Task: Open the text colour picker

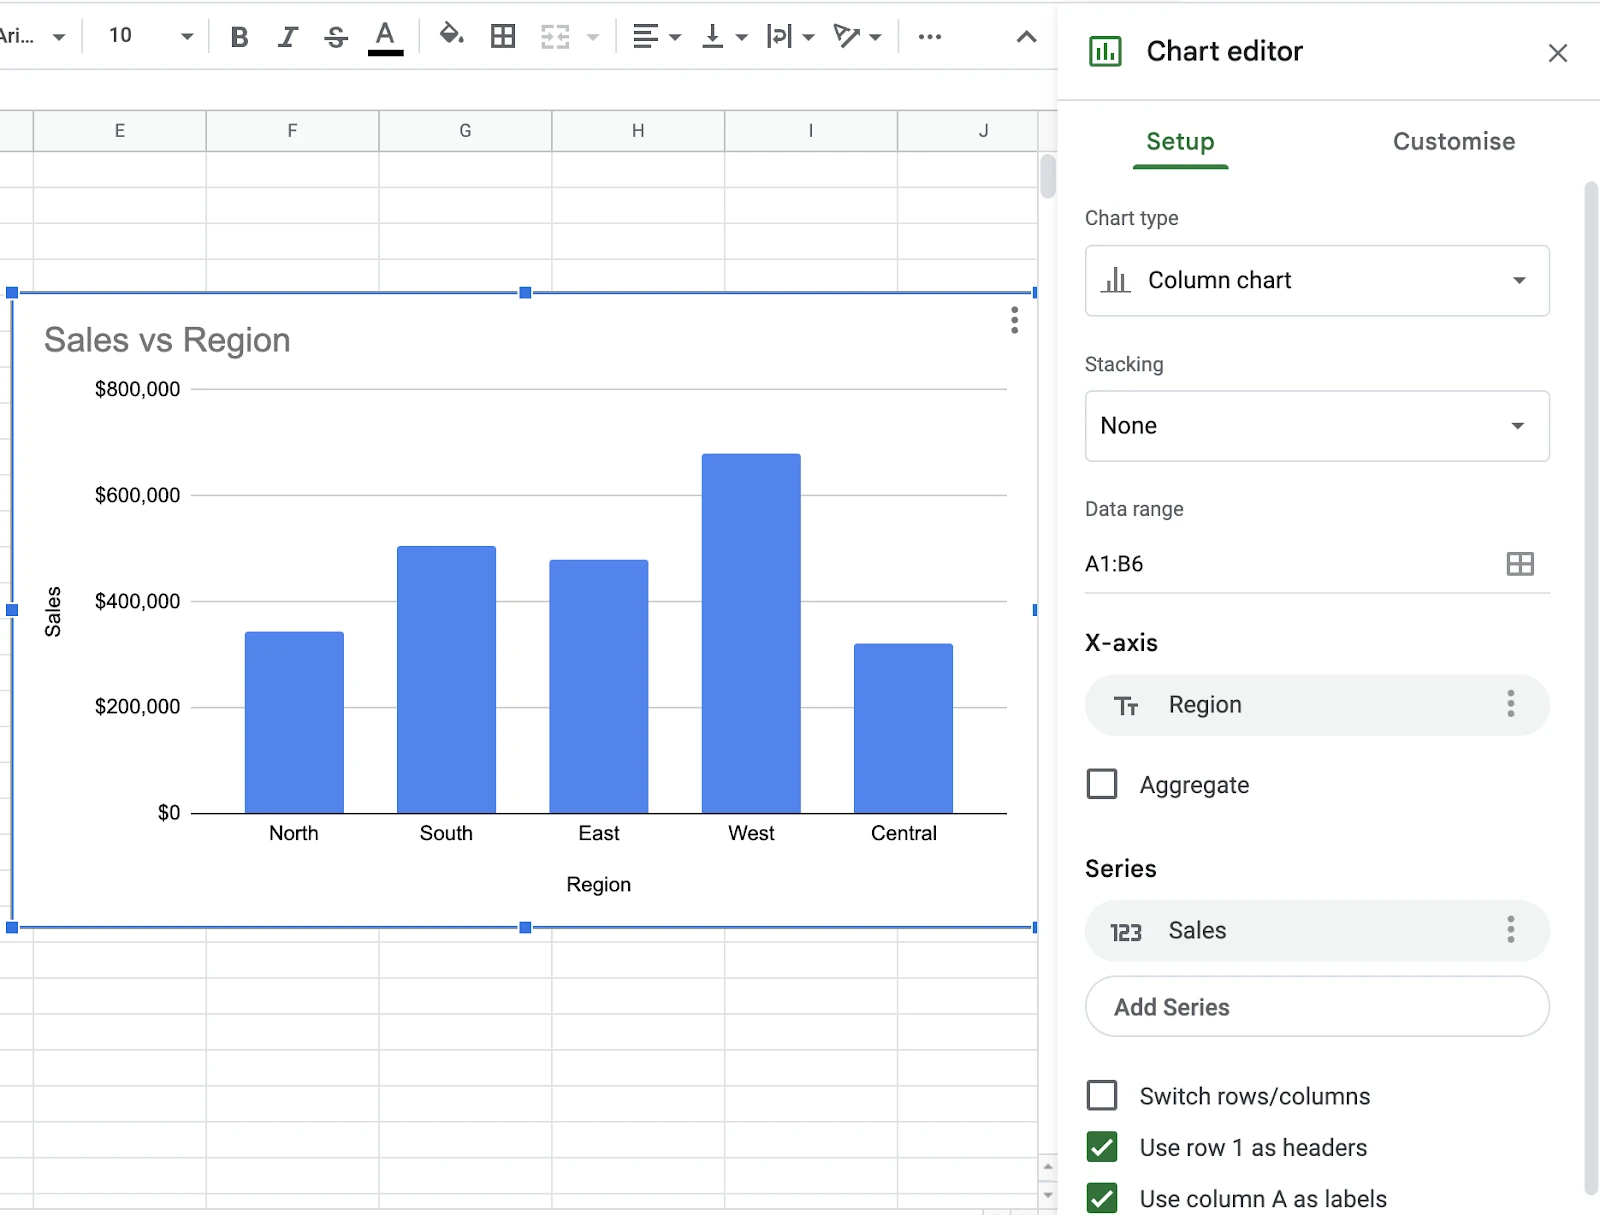Action: coord(385,37)
